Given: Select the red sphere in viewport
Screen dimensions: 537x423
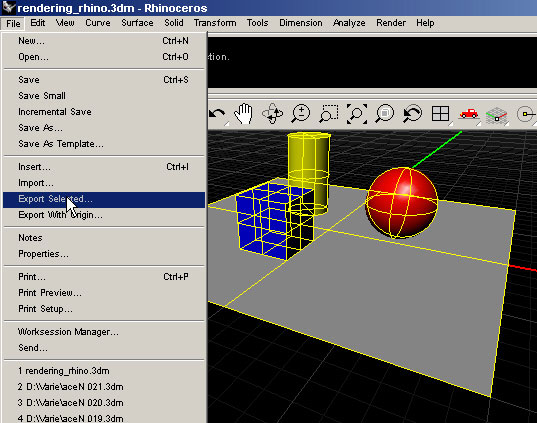Looking at the screenshot, I should [x=401, y=203].
